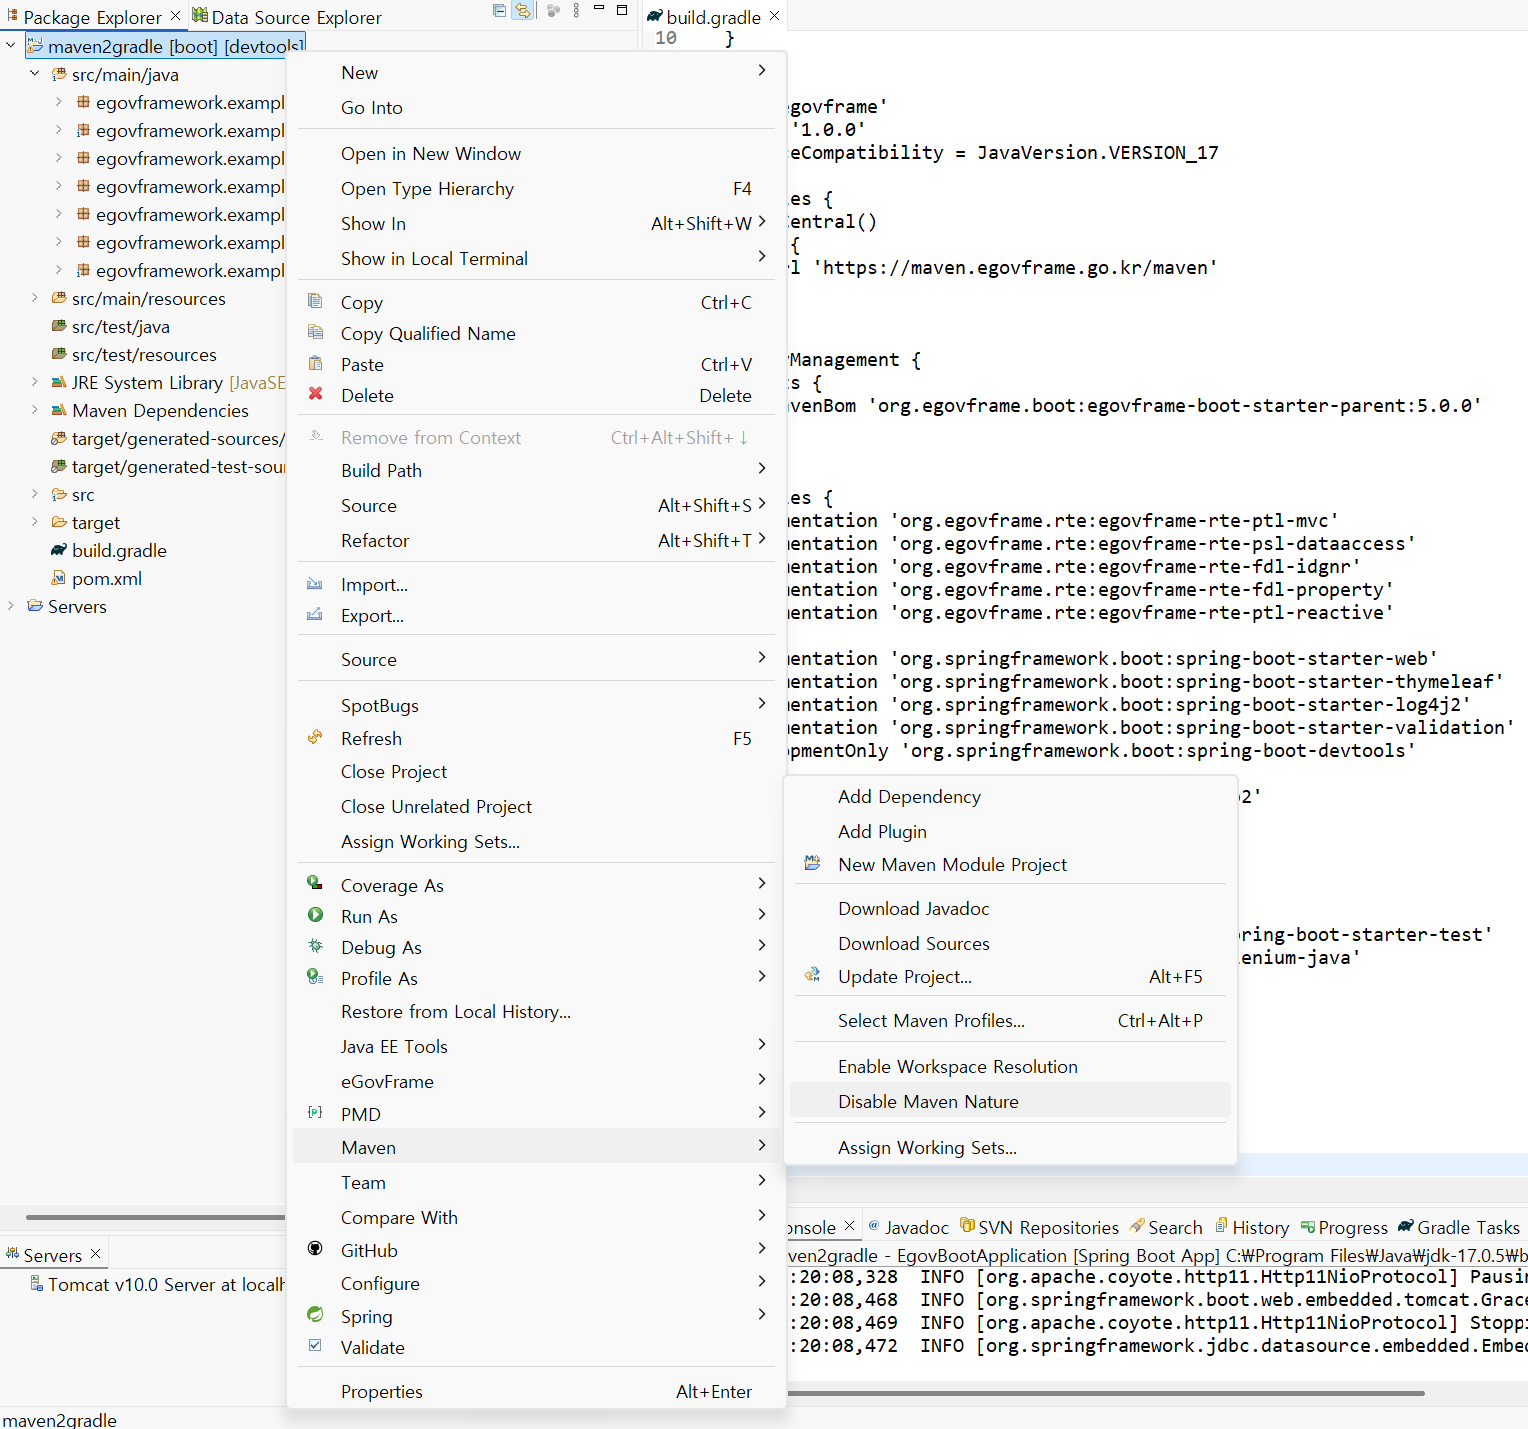Choose Disable Maven Nature from submenu
The height and width of the screenshot is (1429, 1528).
[x=928, y=1102]
